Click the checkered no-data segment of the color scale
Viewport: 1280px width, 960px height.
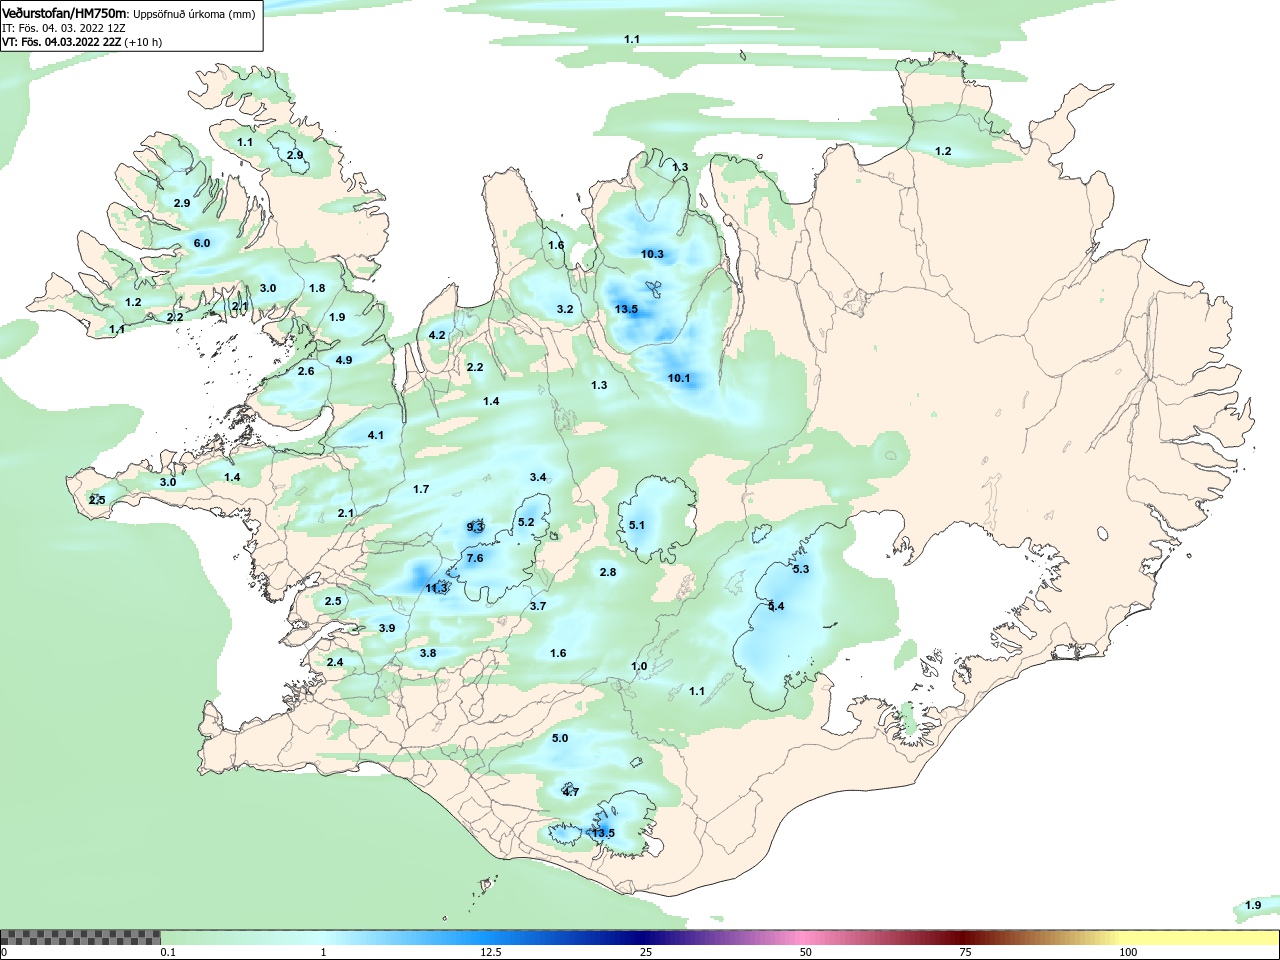[x=80, y=938]
